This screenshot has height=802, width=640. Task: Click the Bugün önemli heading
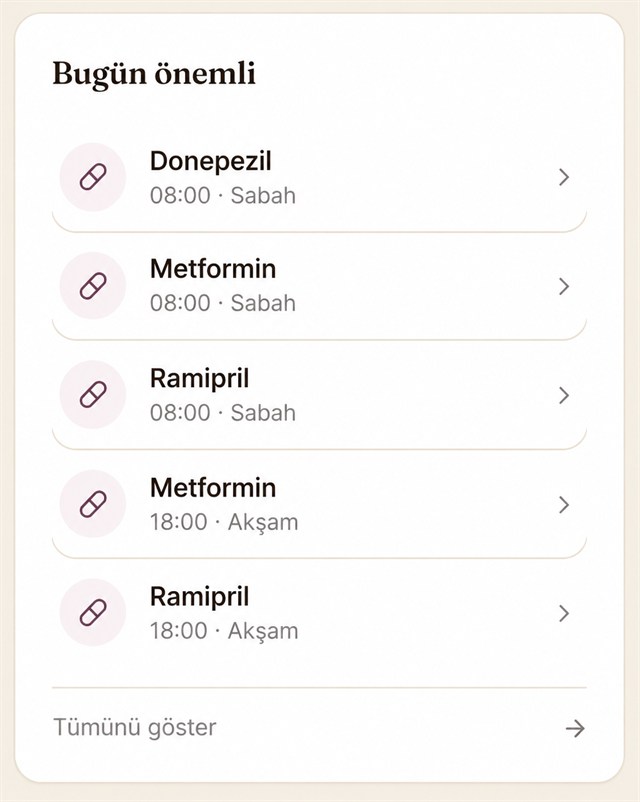coord(154,74)
